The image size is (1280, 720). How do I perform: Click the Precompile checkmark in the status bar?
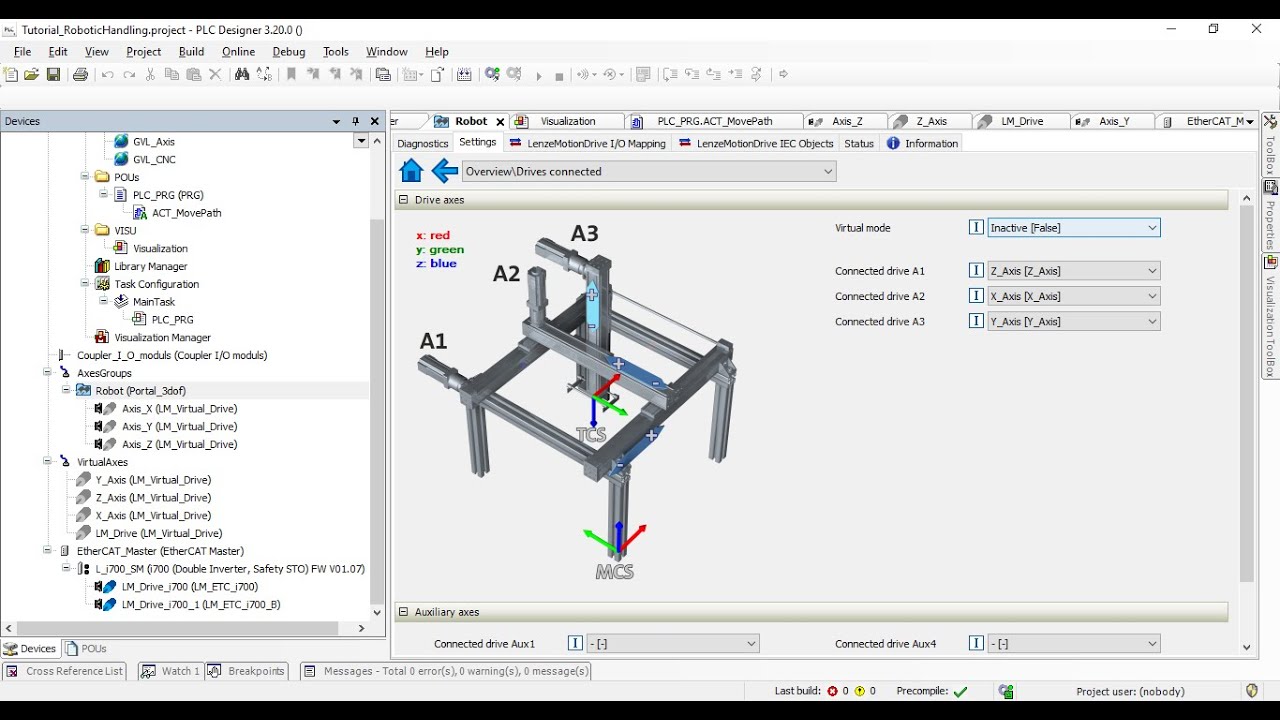click(x=961, y=691)
